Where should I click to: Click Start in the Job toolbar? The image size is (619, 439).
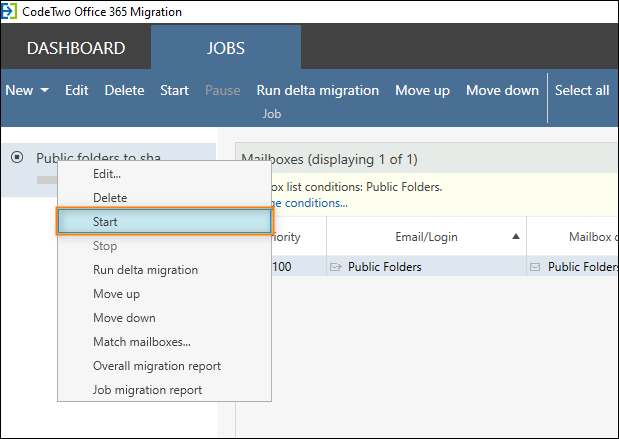tap(174, 90)
